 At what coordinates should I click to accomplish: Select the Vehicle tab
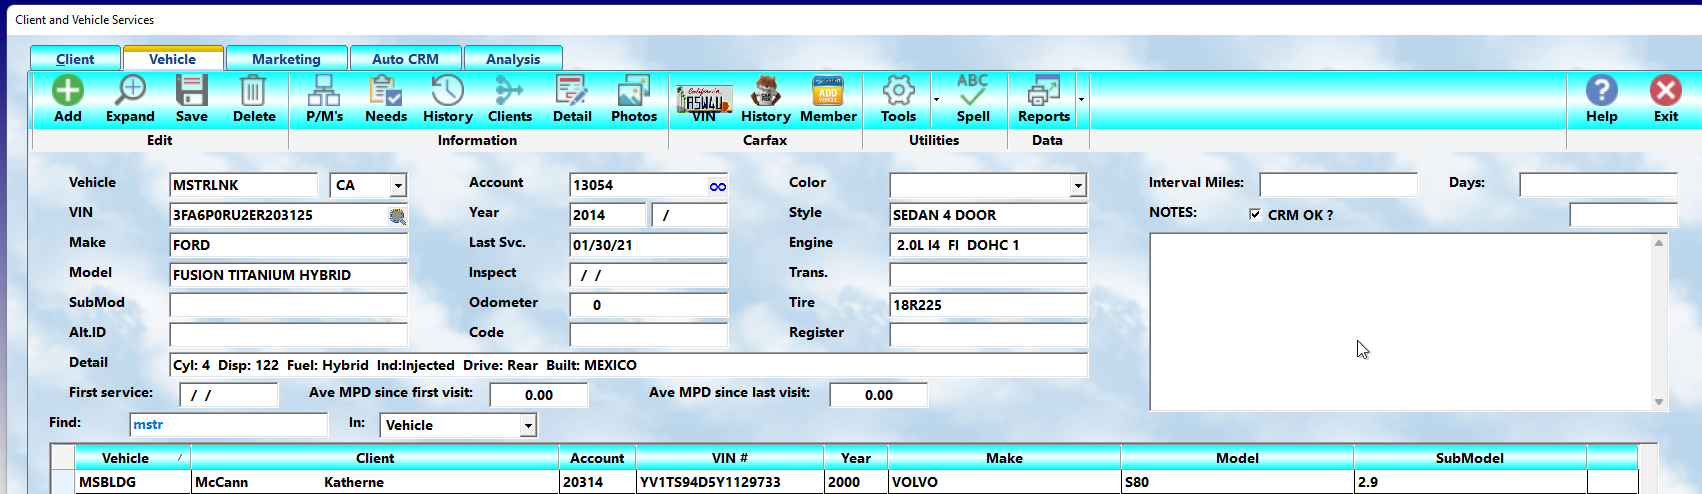(172, 59)
